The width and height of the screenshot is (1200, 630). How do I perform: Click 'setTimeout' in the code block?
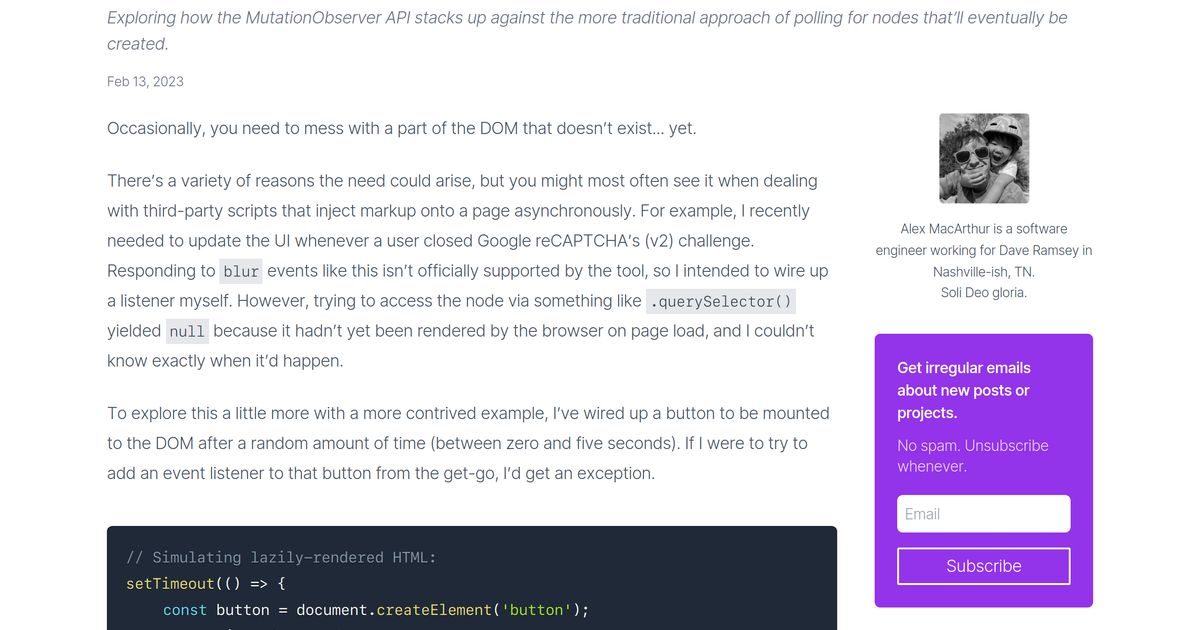170,583
